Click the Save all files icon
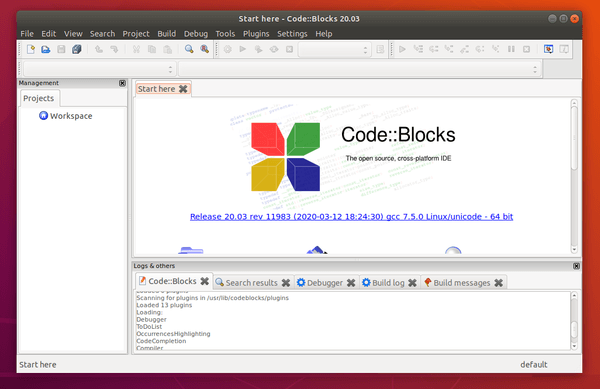 pyautogui.click(x=77, y=49)
